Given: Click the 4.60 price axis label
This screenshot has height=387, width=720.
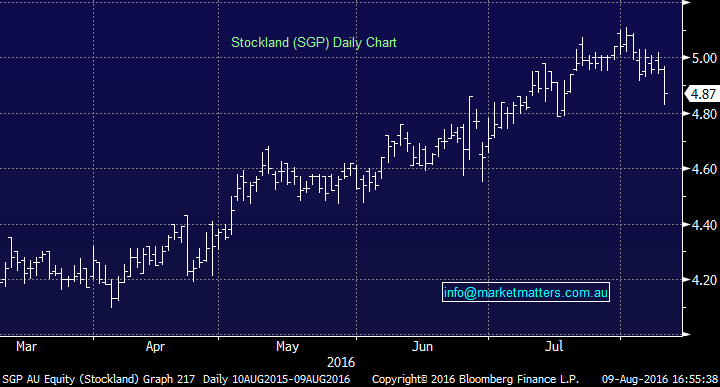Looking at the screenshot, I should click(x=704, y=169).
